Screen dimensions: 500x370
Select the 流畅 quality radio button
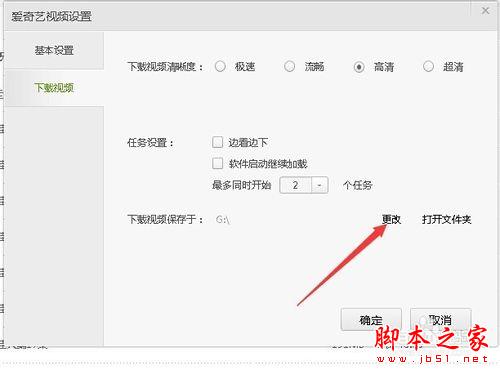click(289, 66)
